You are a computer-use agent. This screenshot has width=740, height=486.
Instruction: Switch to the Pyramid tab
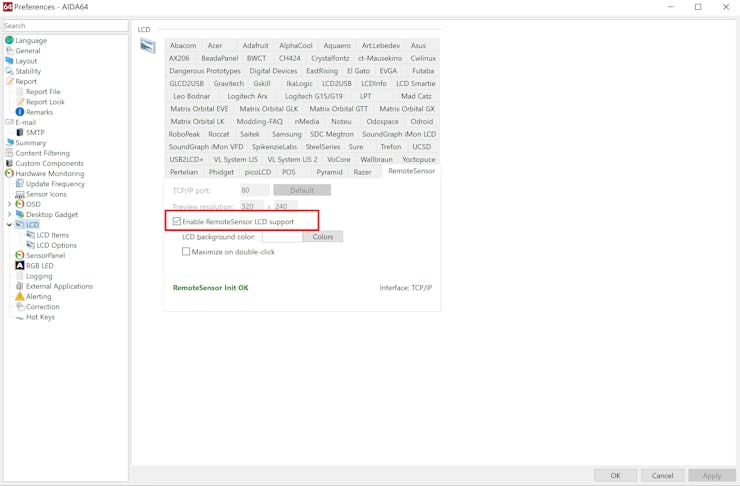pos(329,172)
